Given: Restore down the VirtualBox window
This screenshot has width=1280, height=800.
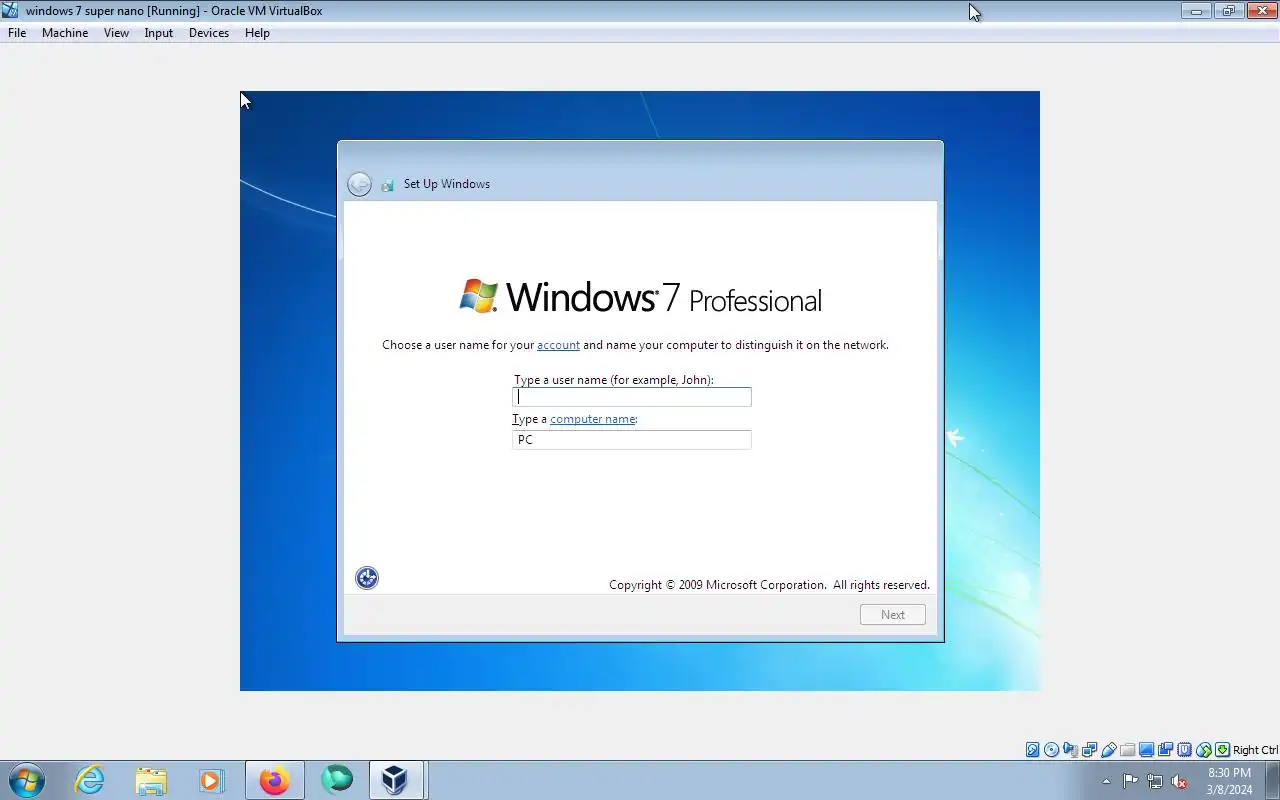Looking at the screenshot, I should pos(1228,11).
